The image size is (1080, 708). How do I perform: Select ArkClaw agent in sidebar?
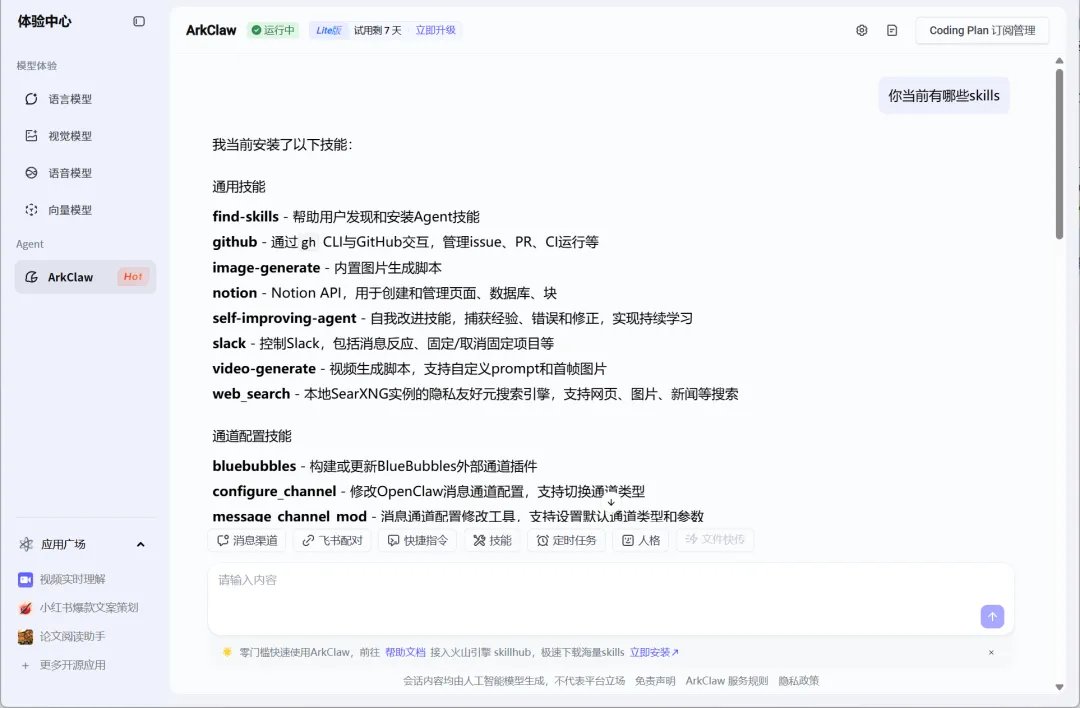coord(85,277)
